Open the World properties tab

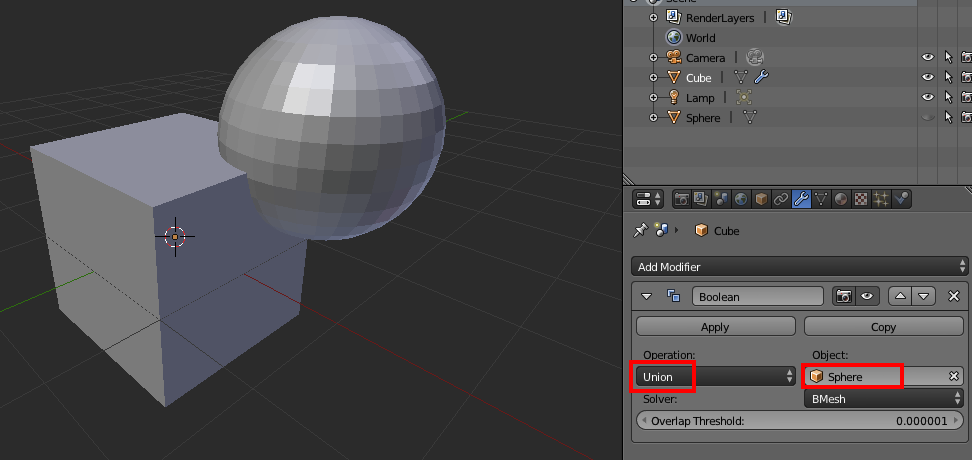pyautogui.click(x=741, y=199)
